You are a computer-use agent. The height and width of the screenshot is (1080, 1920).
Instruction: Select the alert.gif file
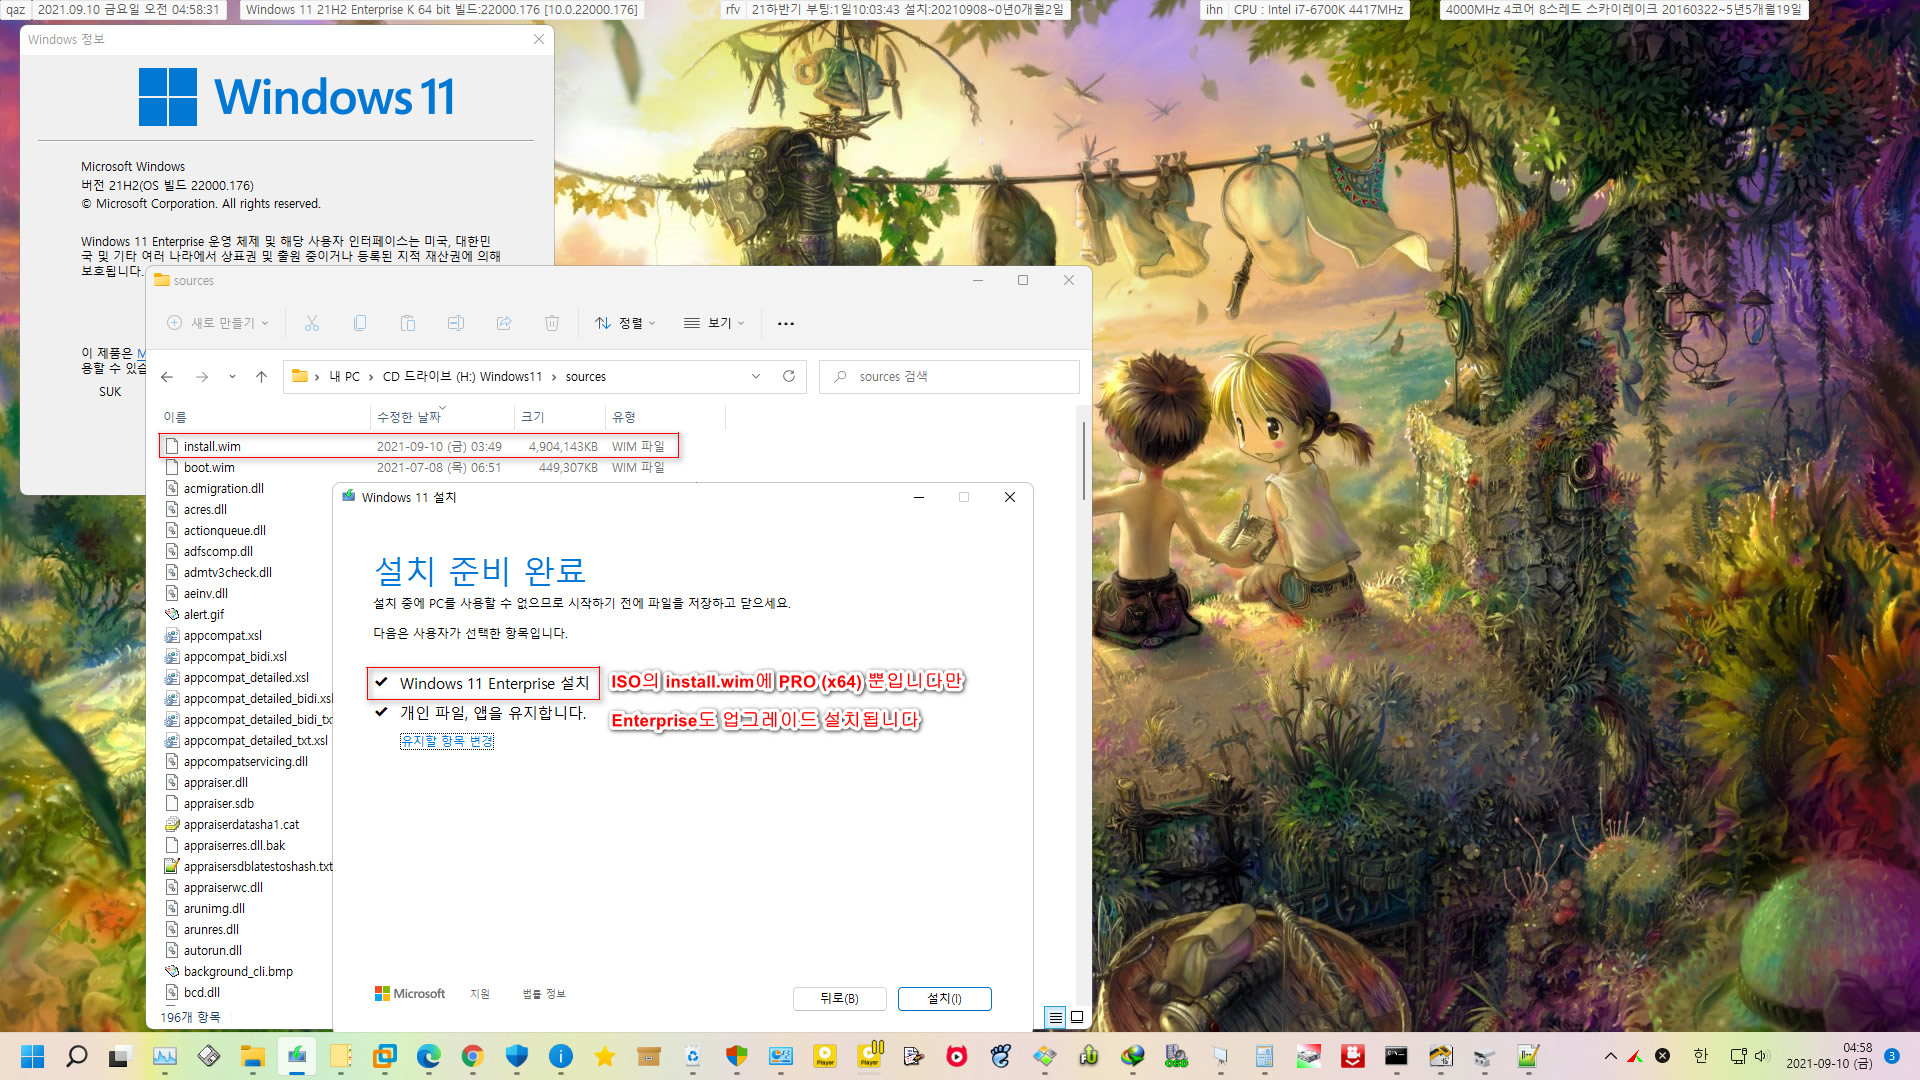(204, 614)
